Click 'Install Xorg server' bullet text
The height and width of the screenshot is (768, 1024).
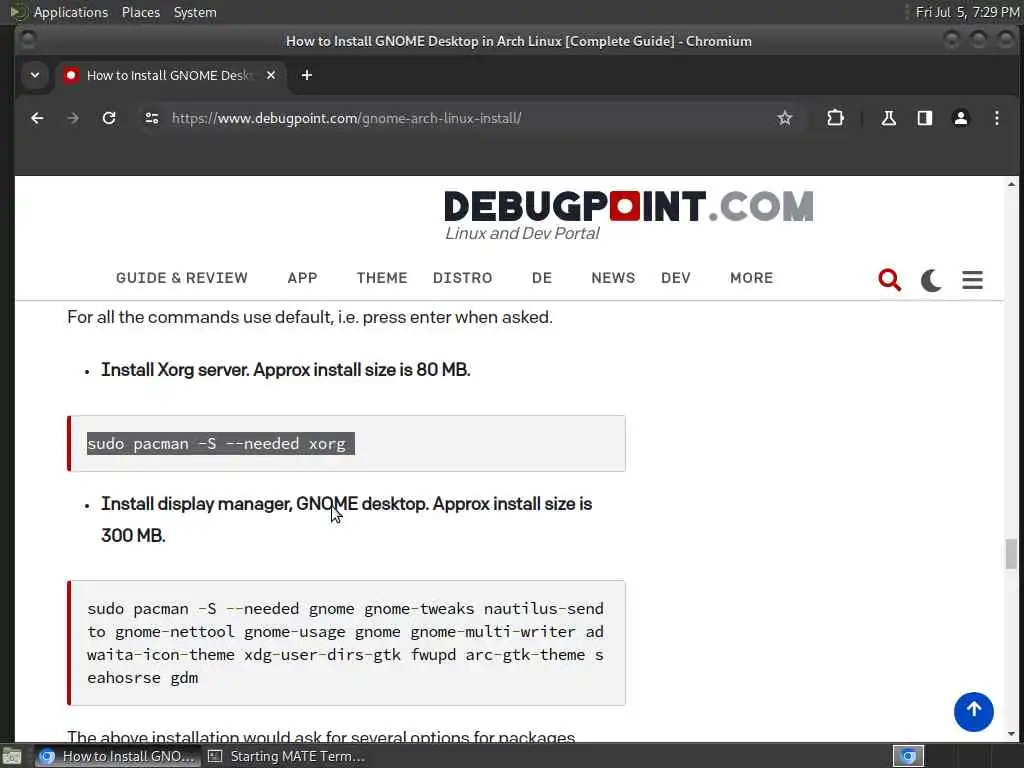click(285, 370)
